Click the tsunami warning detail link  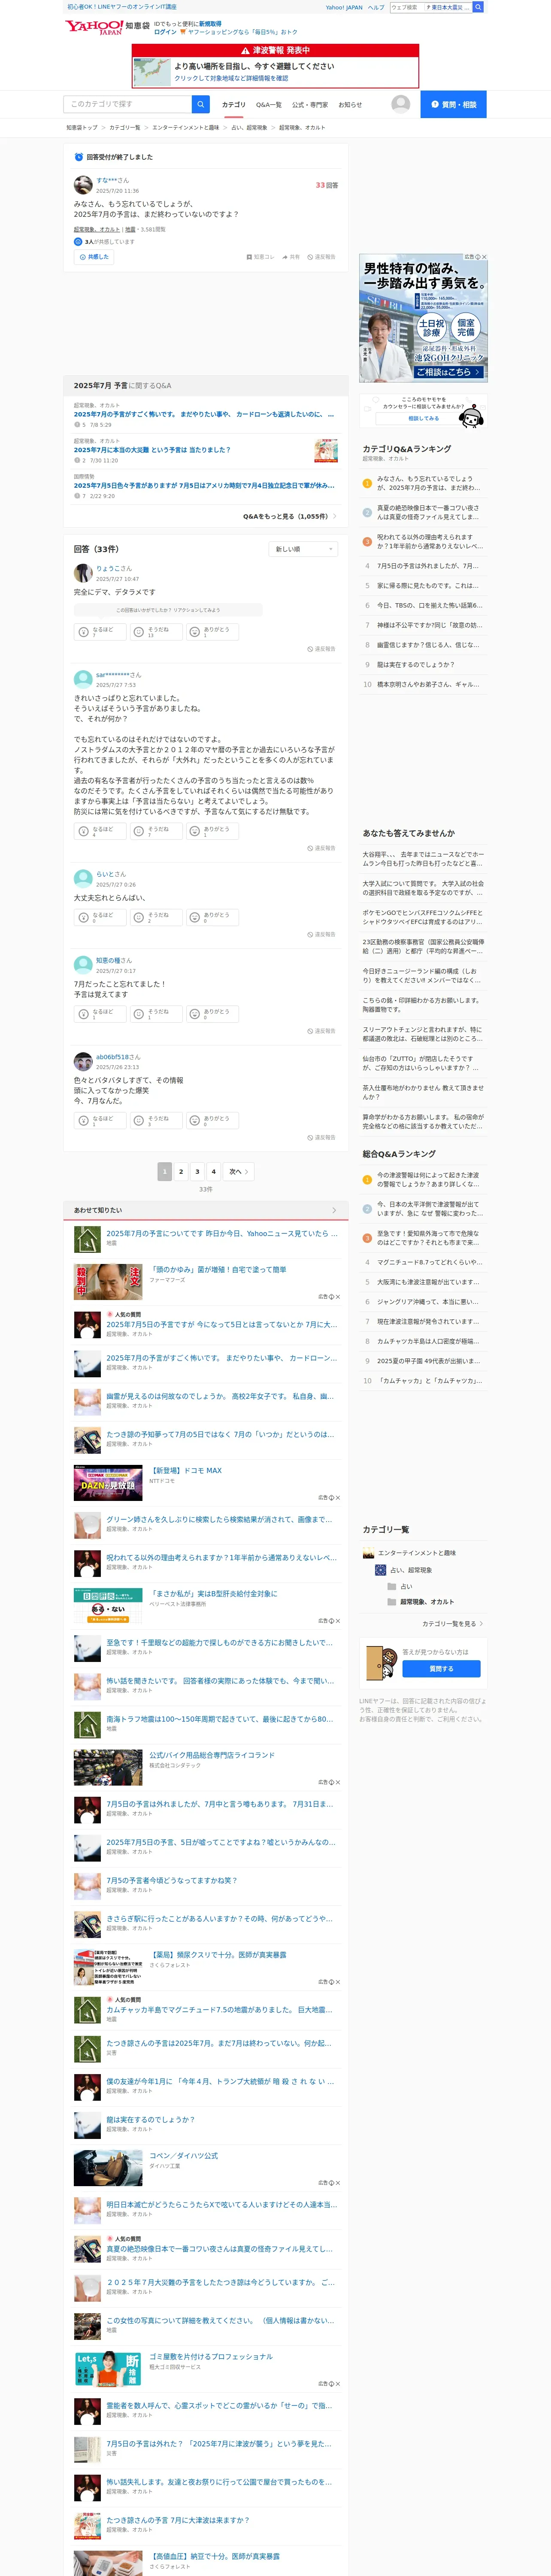[x=231, y=78]
